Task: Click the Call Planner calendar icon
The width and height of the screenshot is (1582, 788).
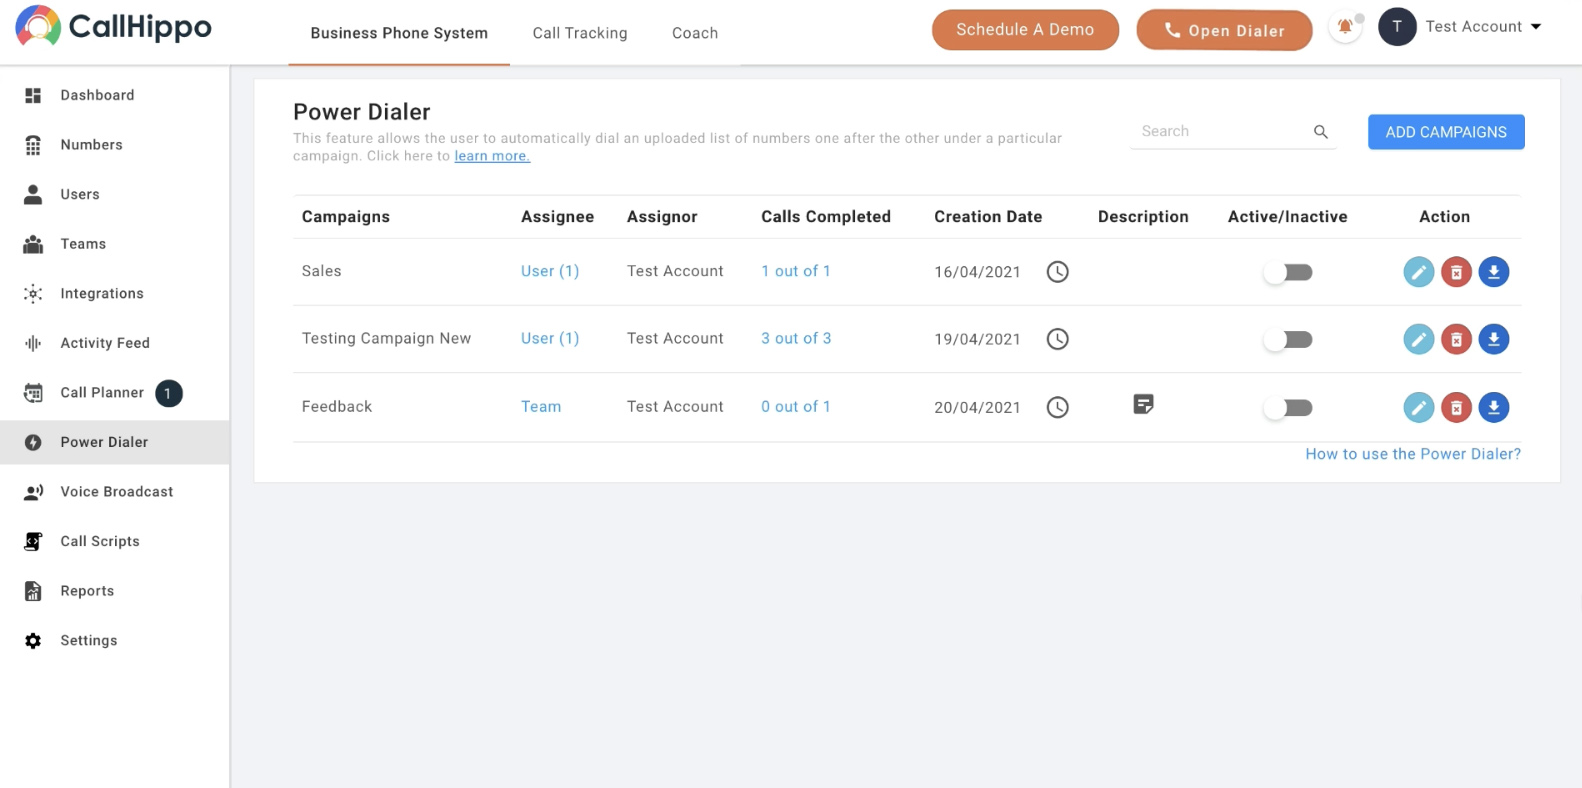Action: [x=33, y=393]
